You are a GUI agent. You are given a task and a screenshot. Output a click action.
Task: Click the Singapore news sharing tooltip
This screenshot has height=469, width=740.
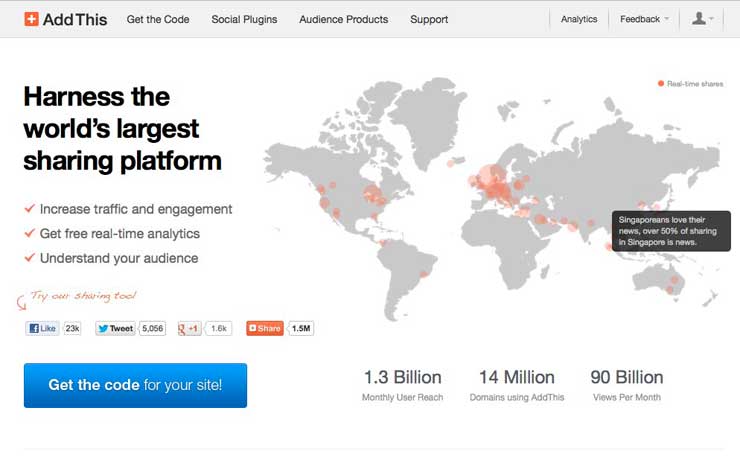[671, 231]
